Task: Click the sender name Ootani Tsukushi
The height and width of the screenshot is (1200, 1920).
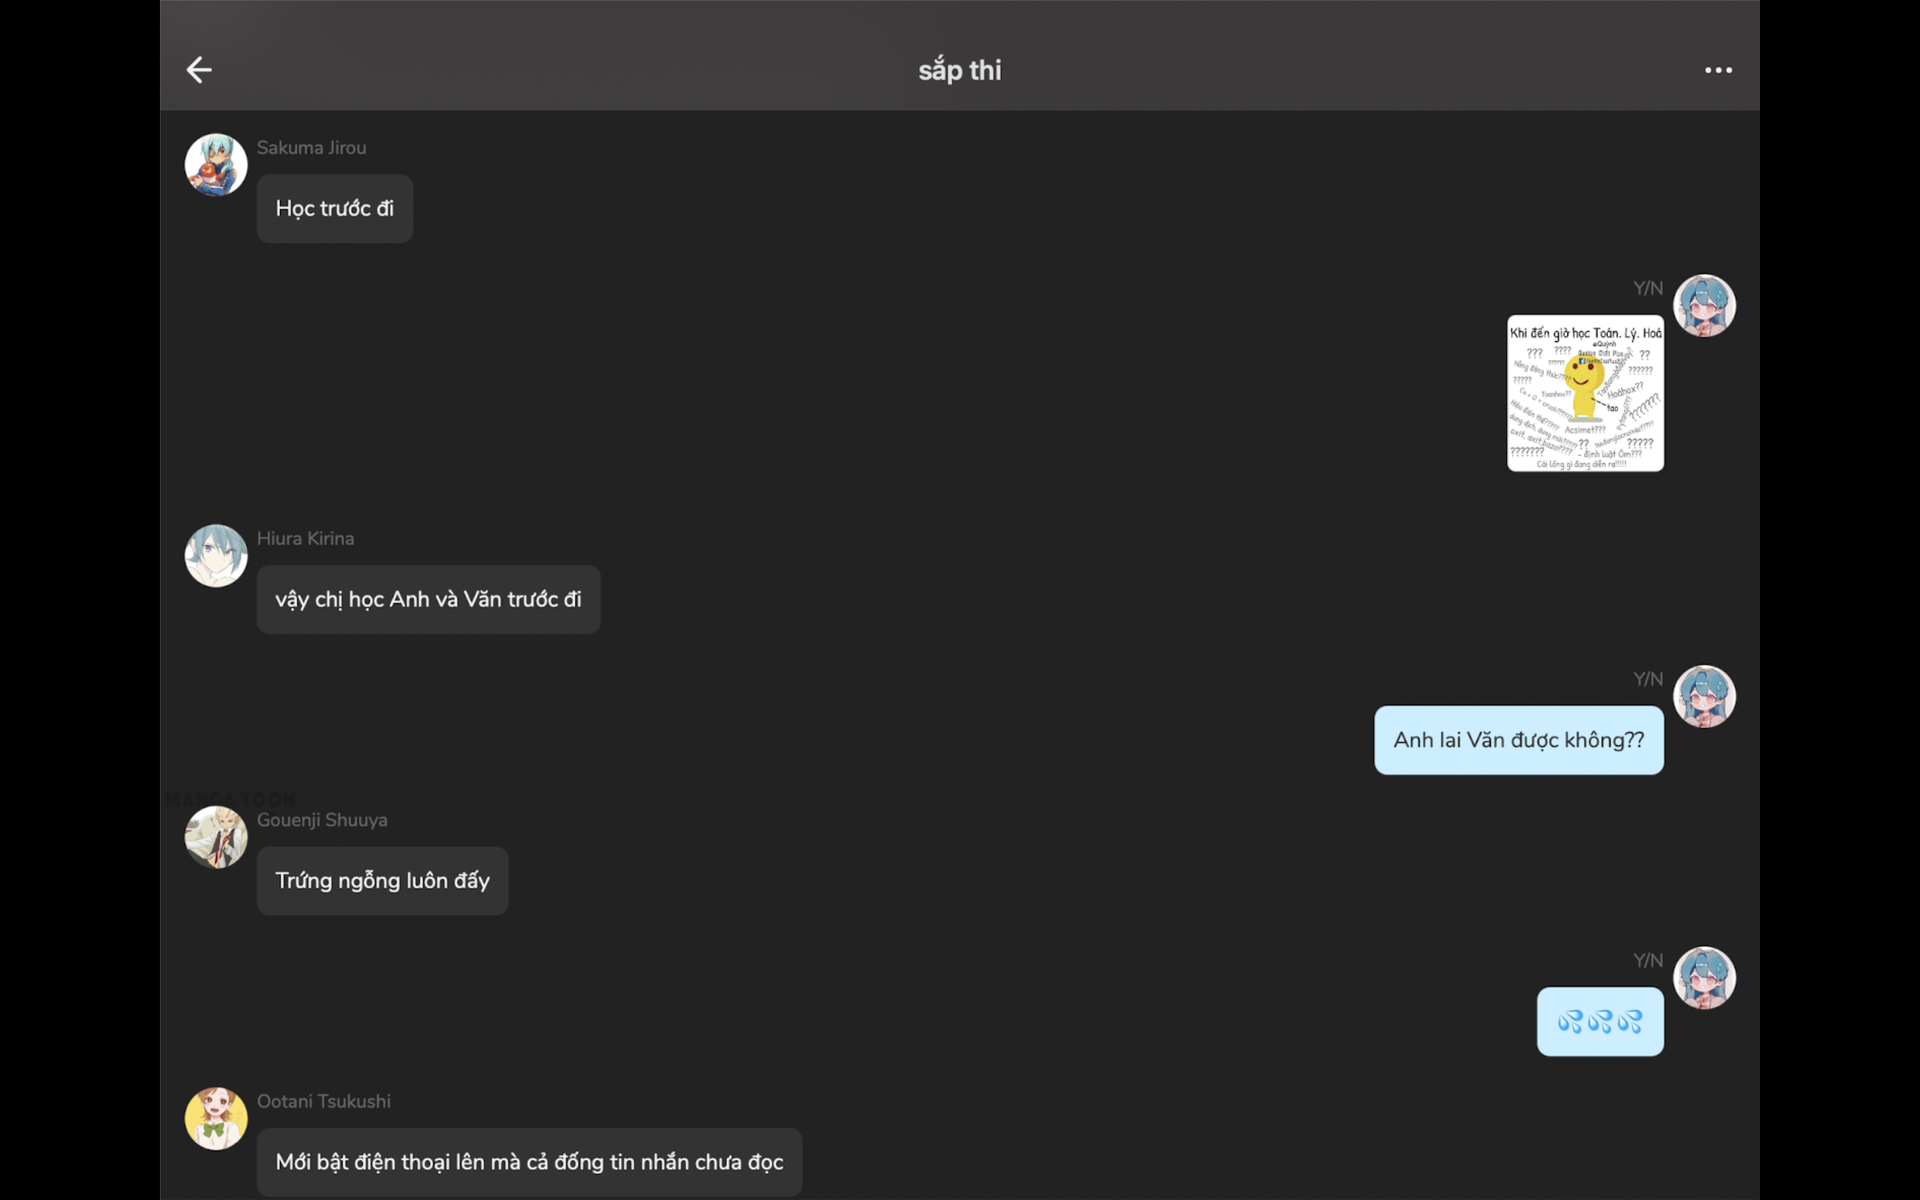Action: click(324, 1102)
